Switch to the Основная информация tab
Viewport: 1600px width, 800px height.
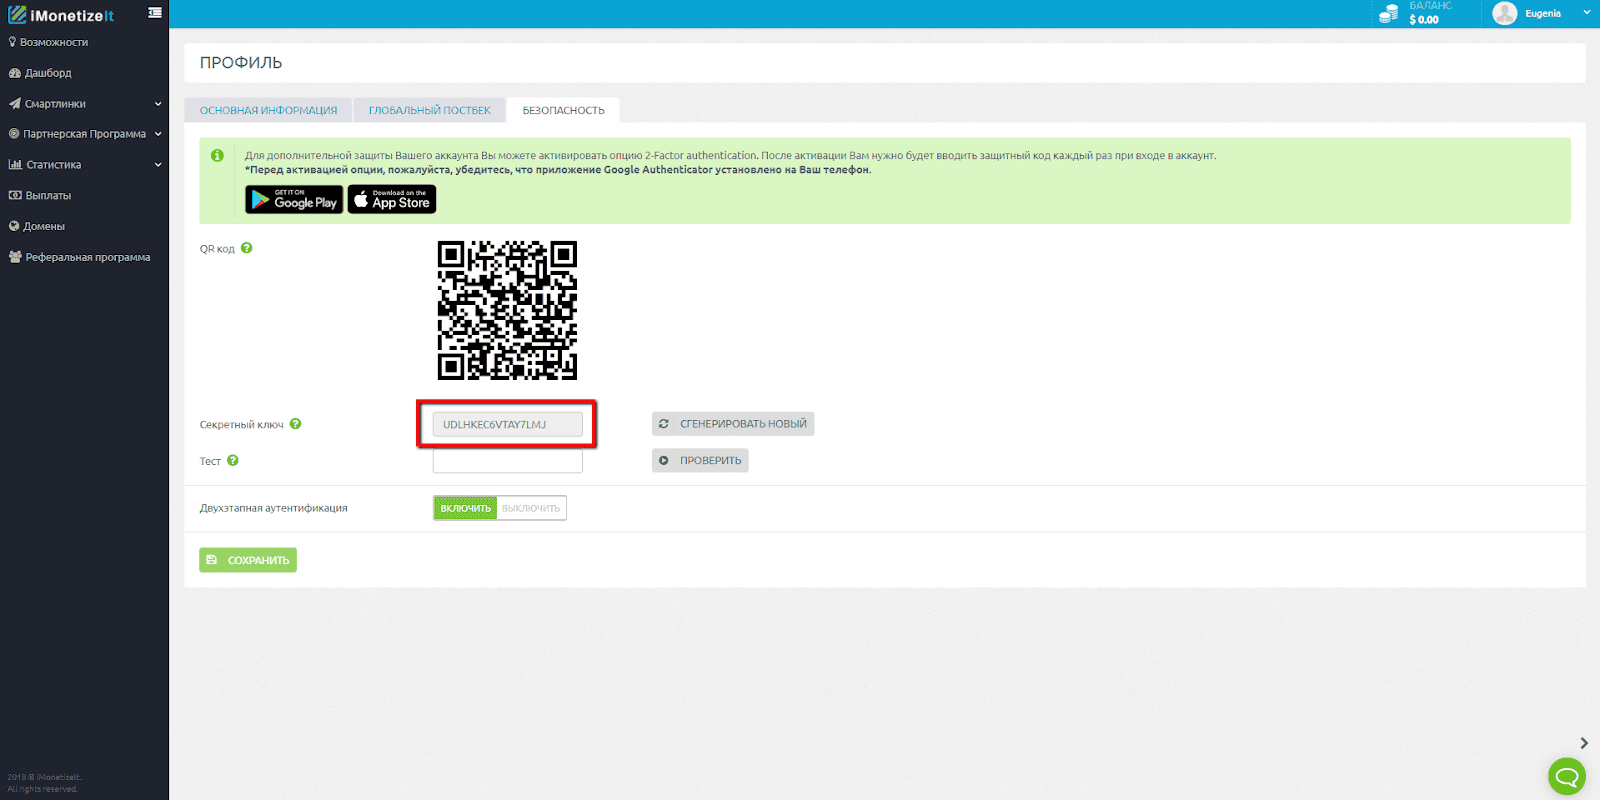tap(268, 110)
